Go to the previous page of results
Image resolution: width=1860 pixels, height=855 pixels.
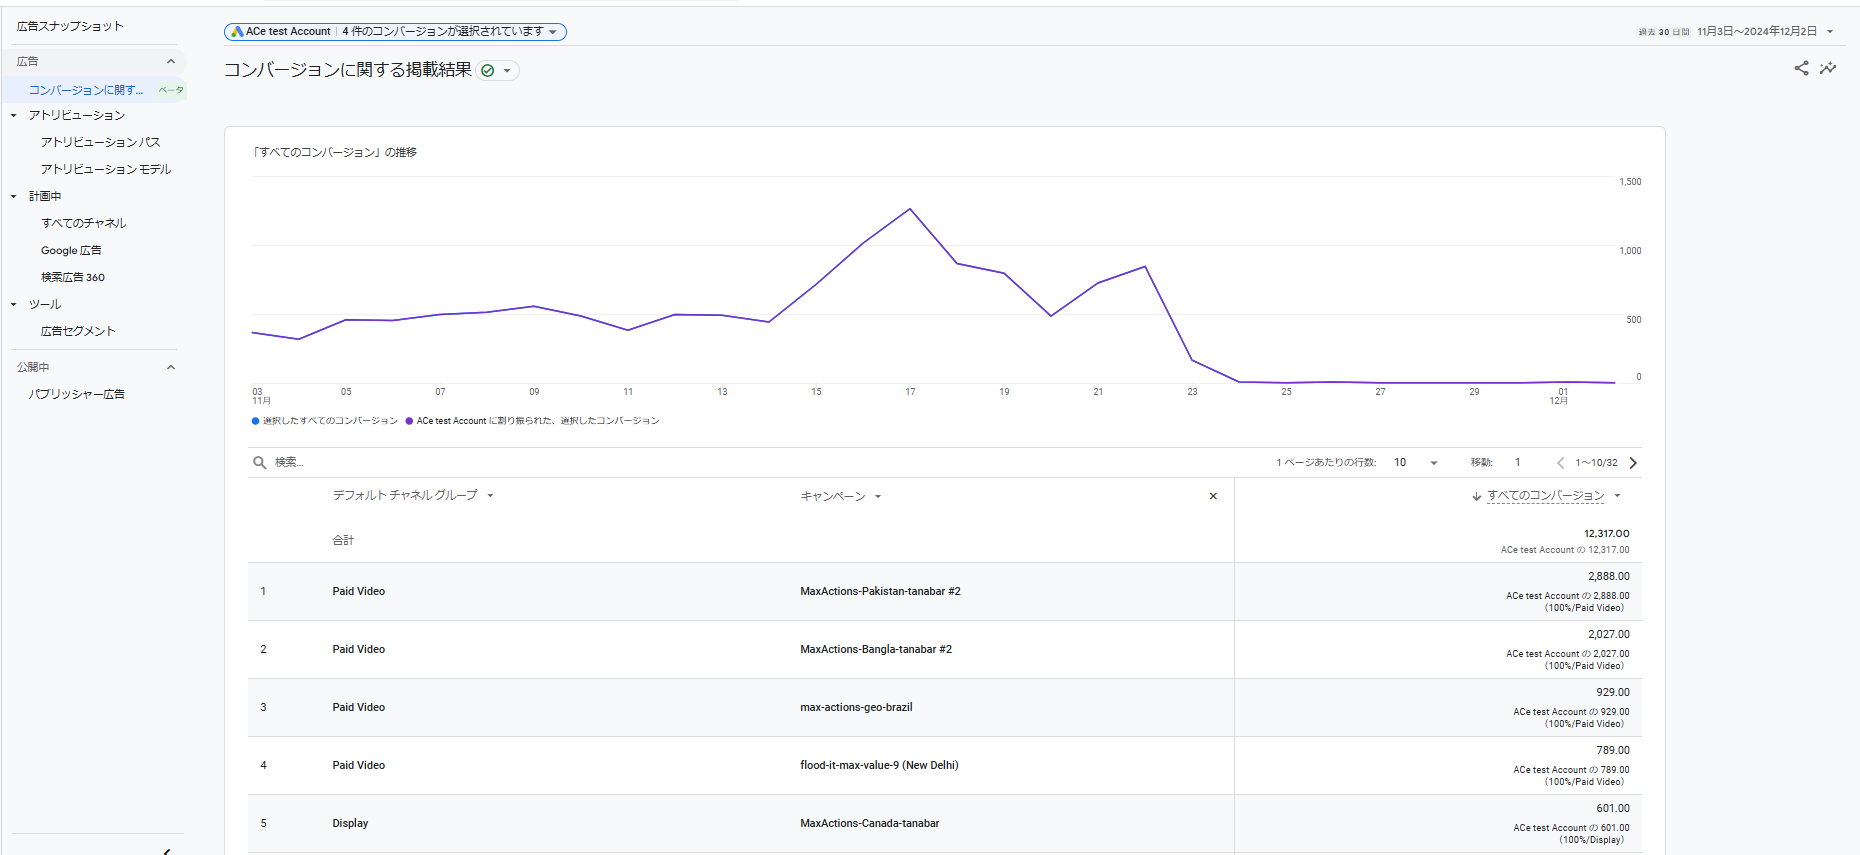(x=1560, y=462)
